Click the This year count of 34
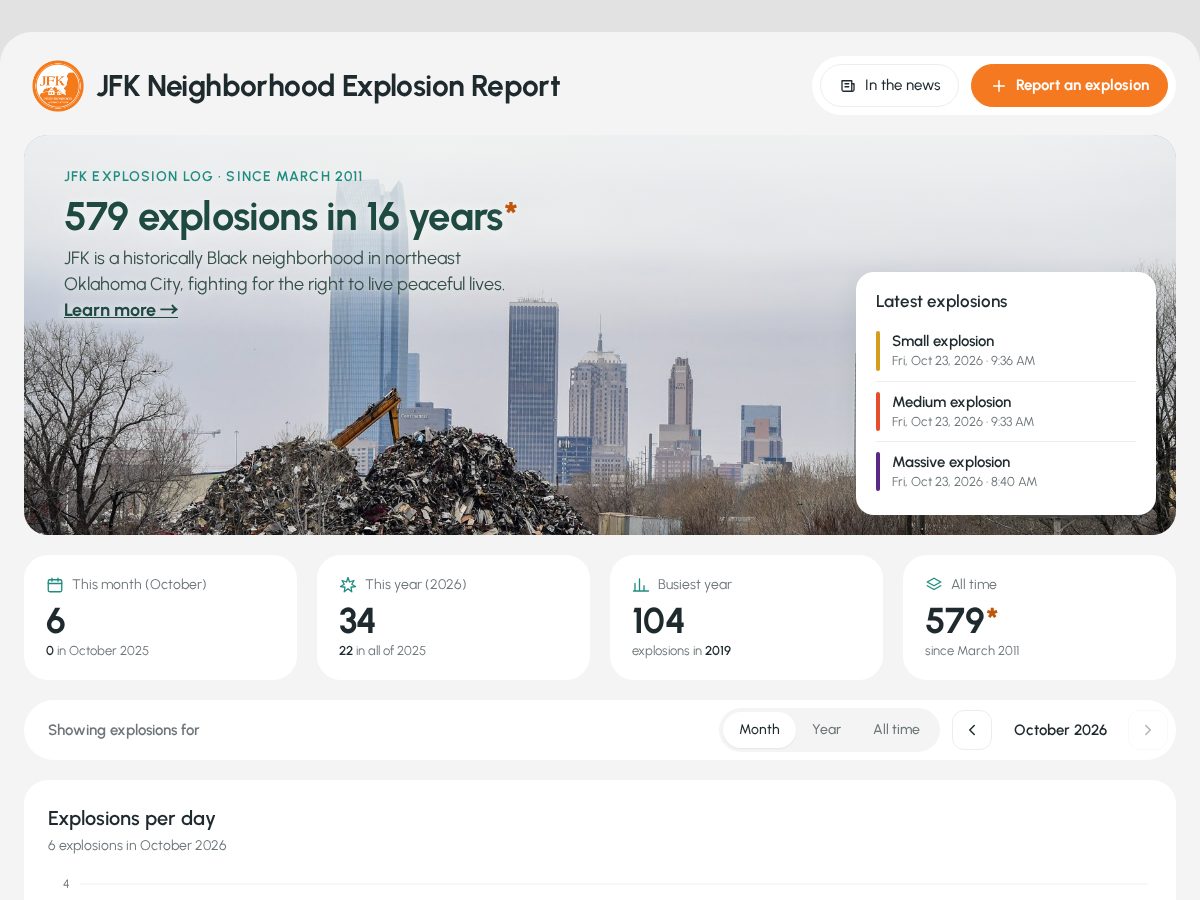Image resolution: width=1200 pixels, height=900 pixels. pos(357,621)
